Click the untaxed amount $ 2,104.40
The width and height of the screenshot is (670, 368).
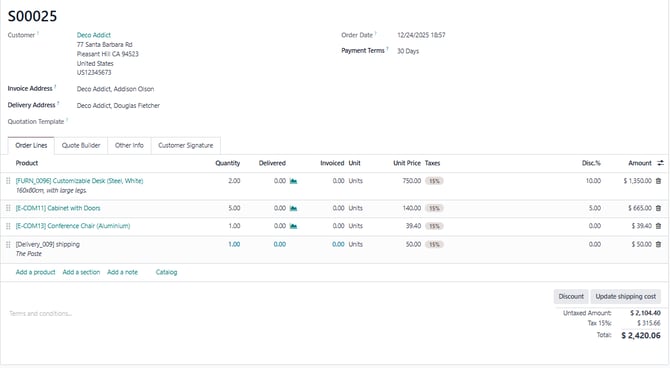[x=645, y=313]
